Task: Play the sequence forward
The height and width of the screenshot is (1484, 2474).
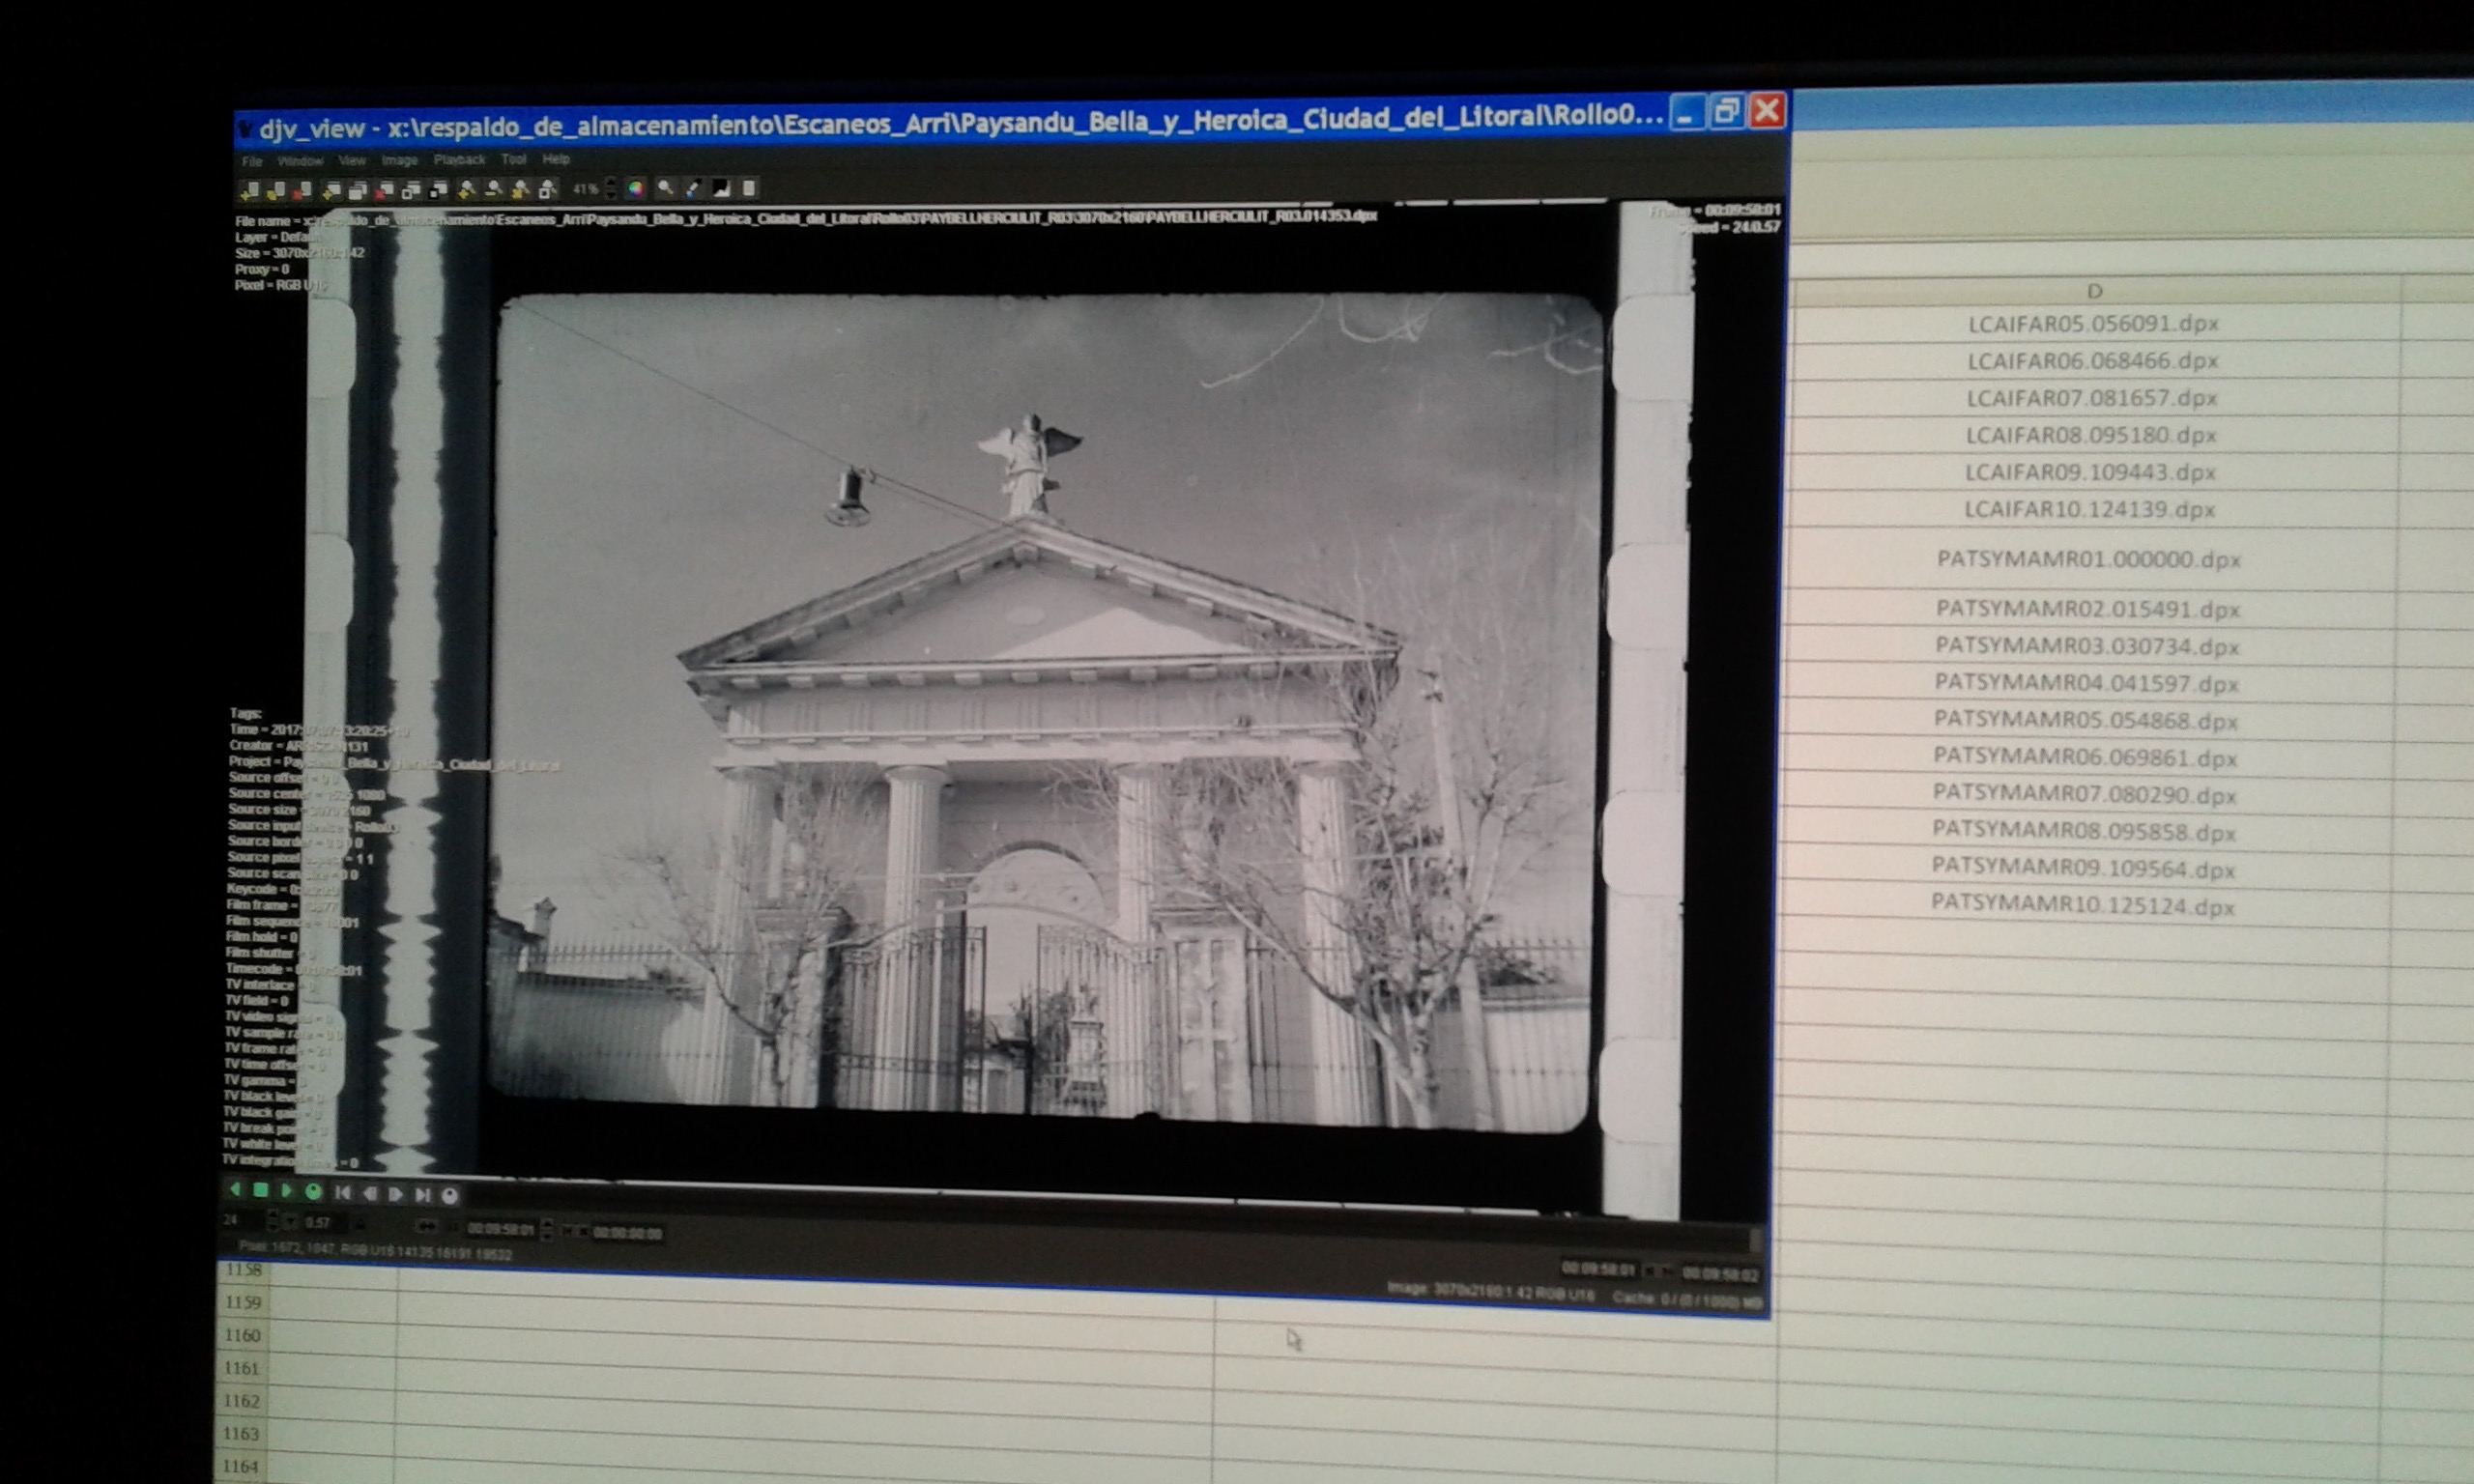Action: 286,1192
